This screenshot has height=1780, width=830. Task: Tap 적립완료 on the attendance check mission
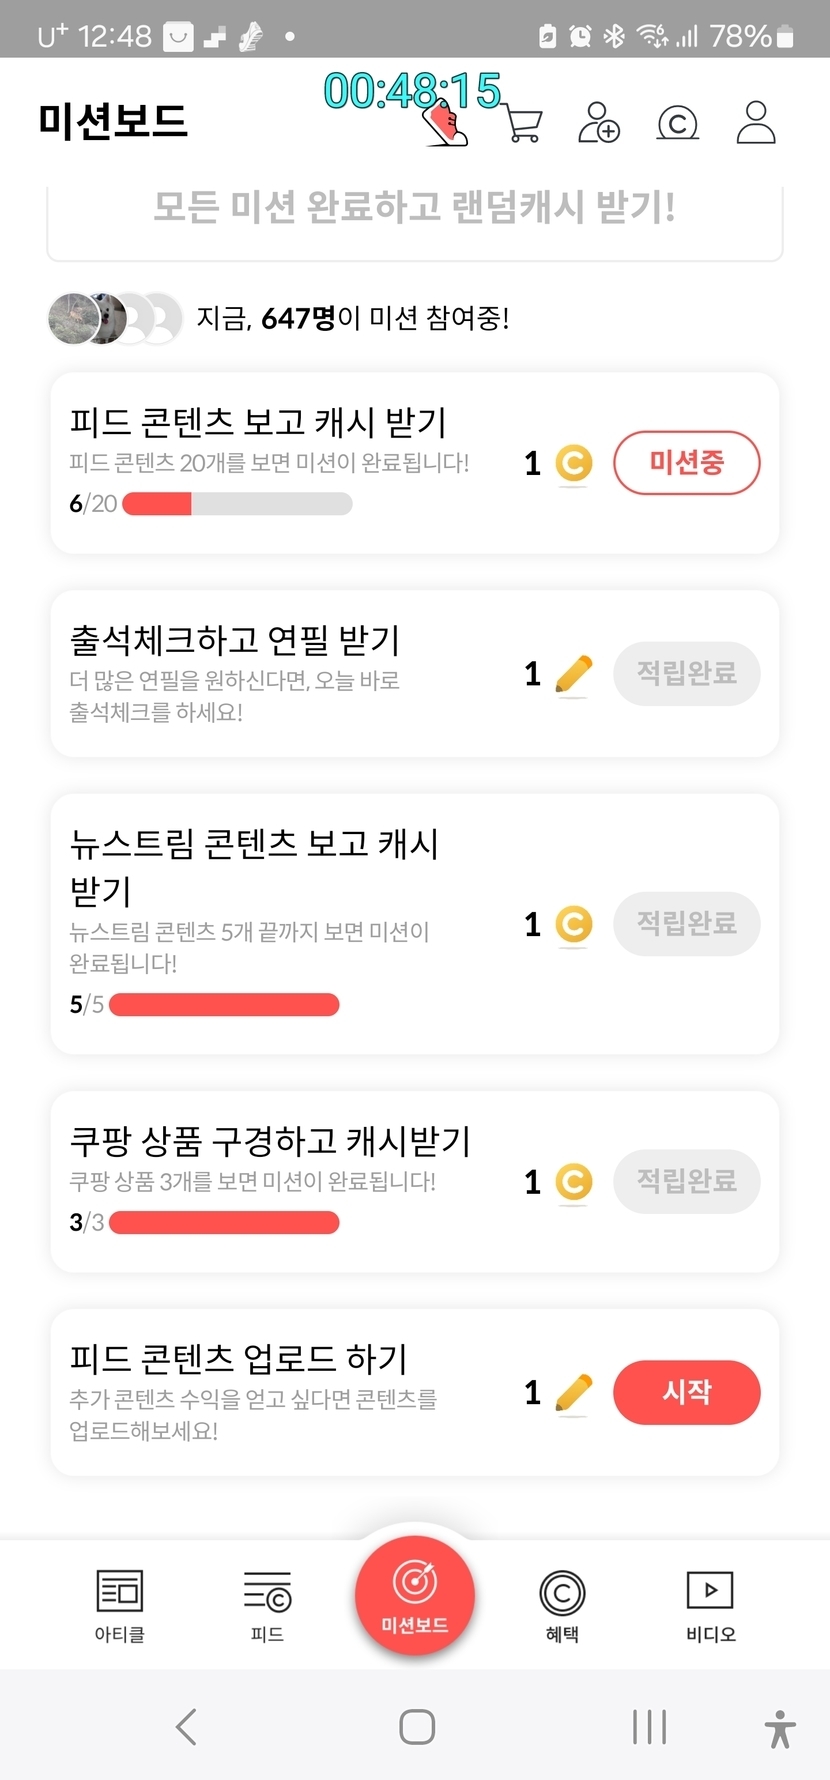point(687,673)
